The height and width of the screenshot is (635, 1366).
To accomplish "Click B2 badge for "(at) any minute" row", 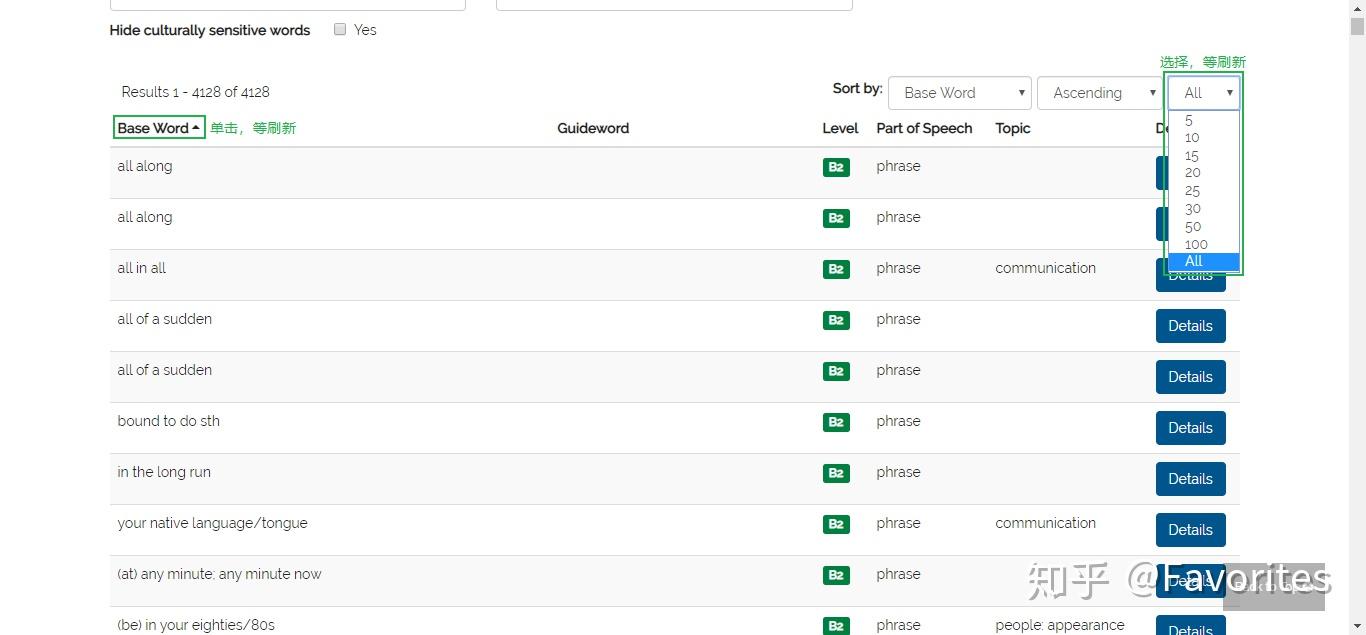I will click(x=836, y=575).
